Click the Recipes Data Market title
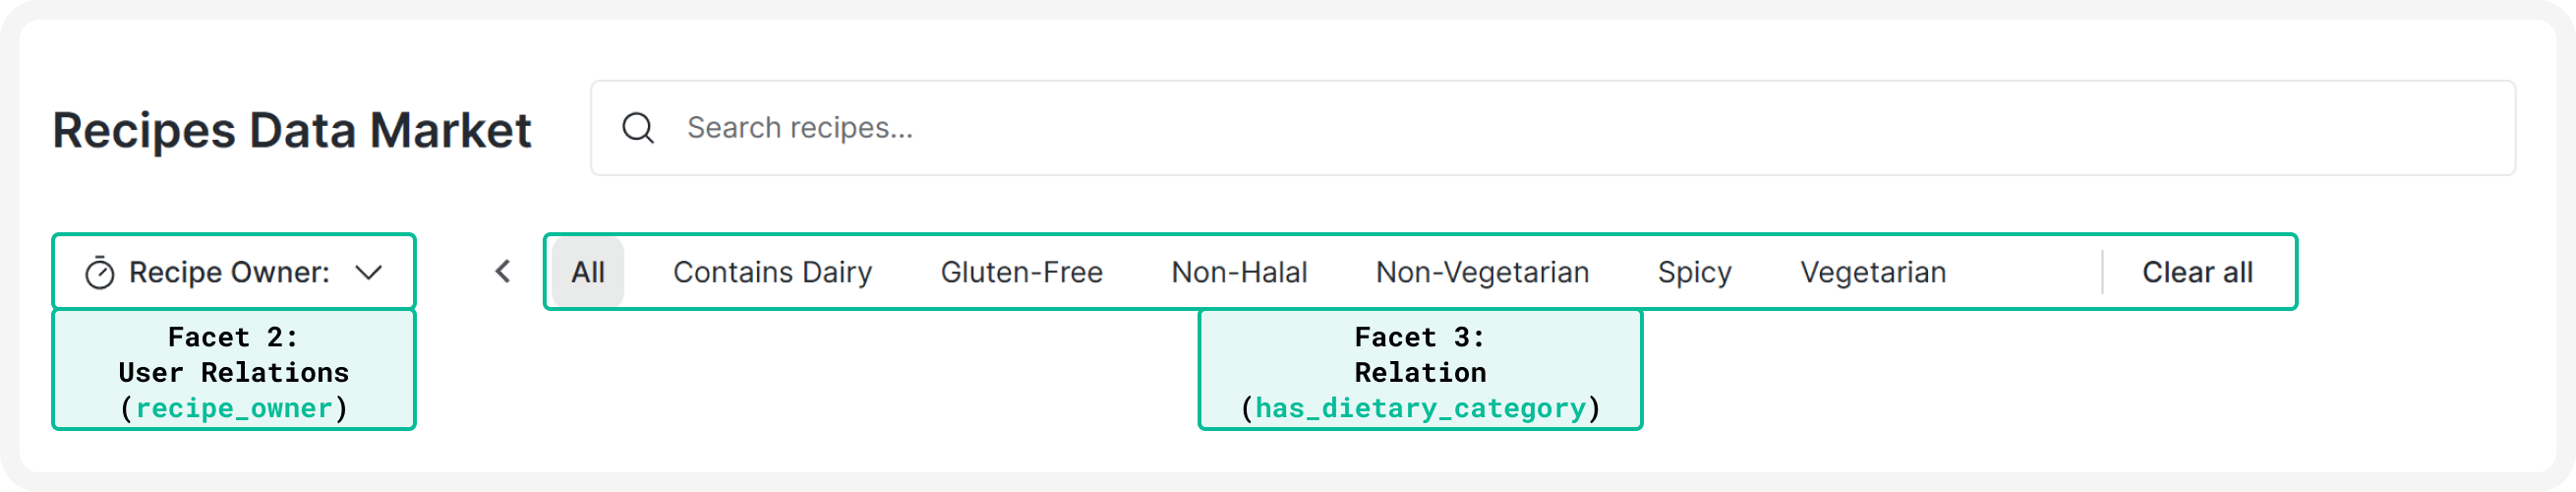Viewport: 2576px width, 492px height. (x=292, y=130)
